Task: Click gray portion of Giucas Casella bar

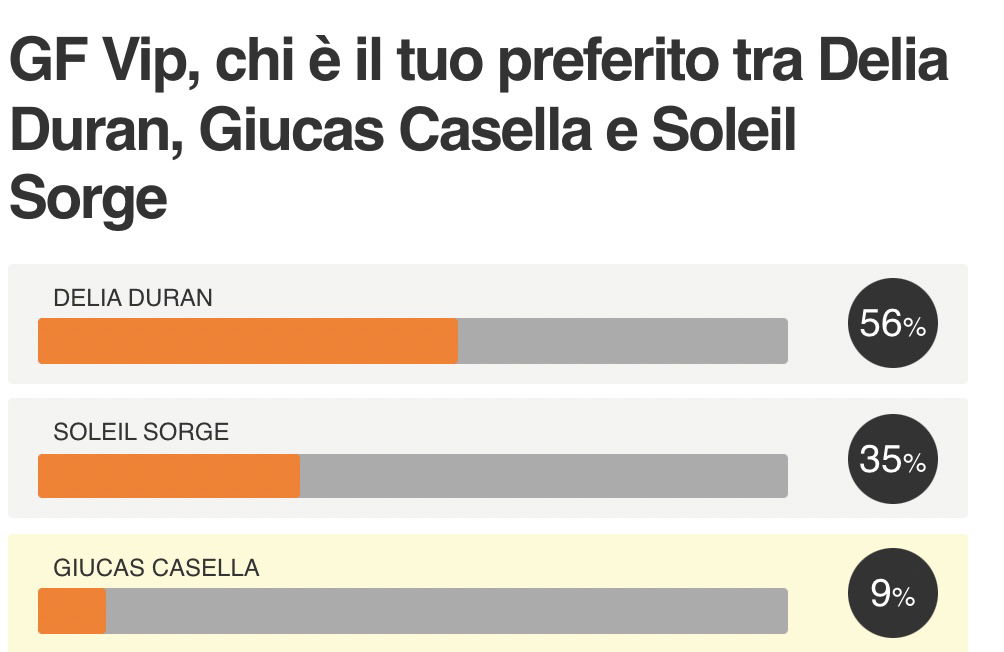Action: [446, 611]
